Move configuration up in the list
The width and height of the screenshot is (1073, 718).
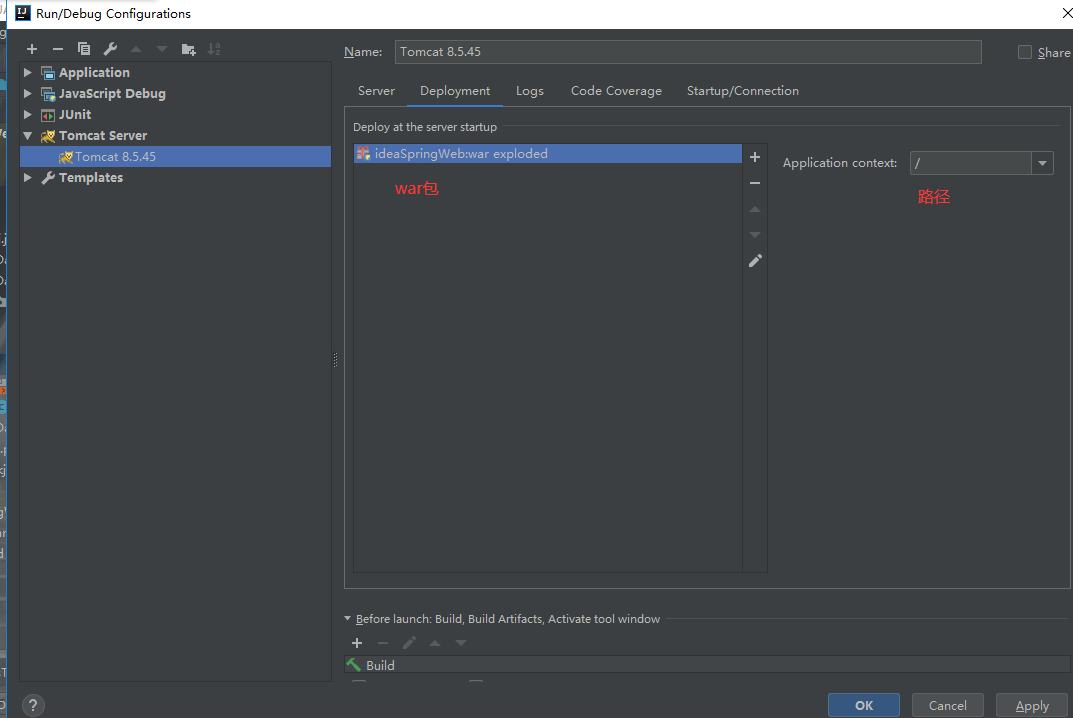coord(135,49)
